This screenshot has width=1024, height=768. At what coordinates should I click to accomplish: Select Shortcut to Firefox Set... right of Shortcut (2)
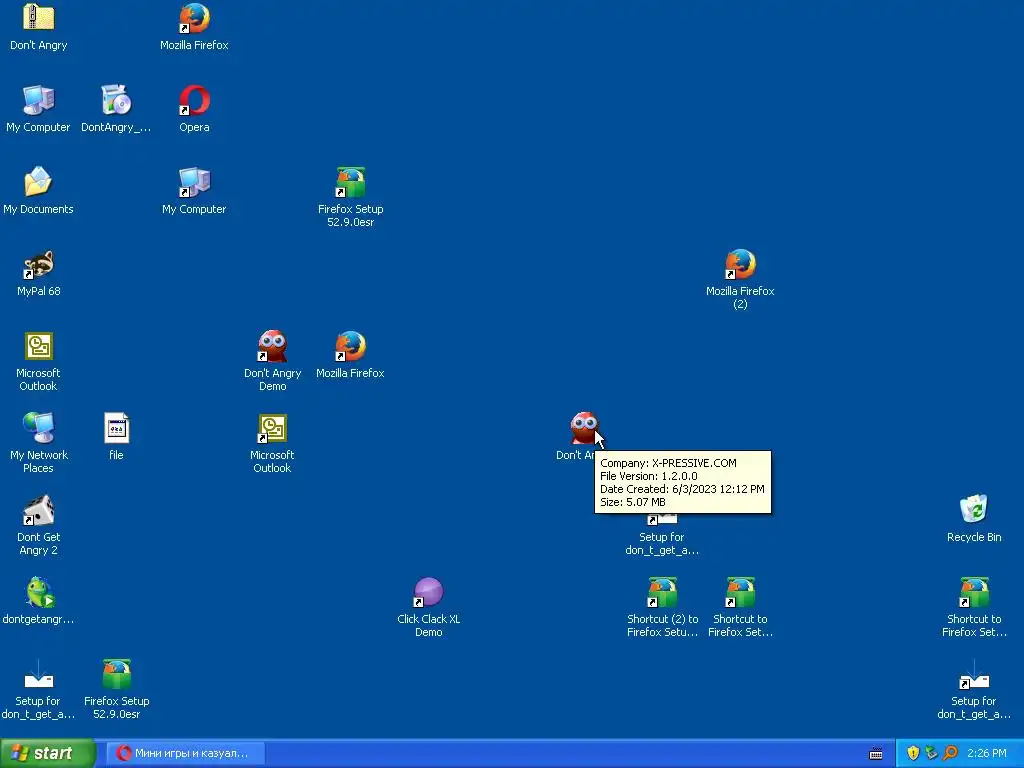pos(740,592)
